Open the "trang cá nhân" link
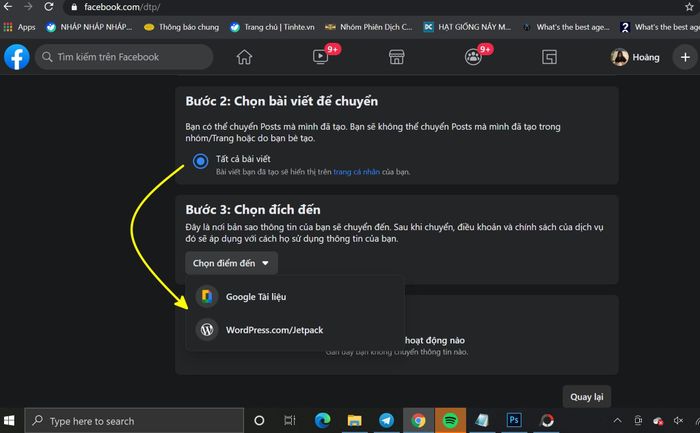Viewport: 700px width, 433px height. (x=356, y=172)
